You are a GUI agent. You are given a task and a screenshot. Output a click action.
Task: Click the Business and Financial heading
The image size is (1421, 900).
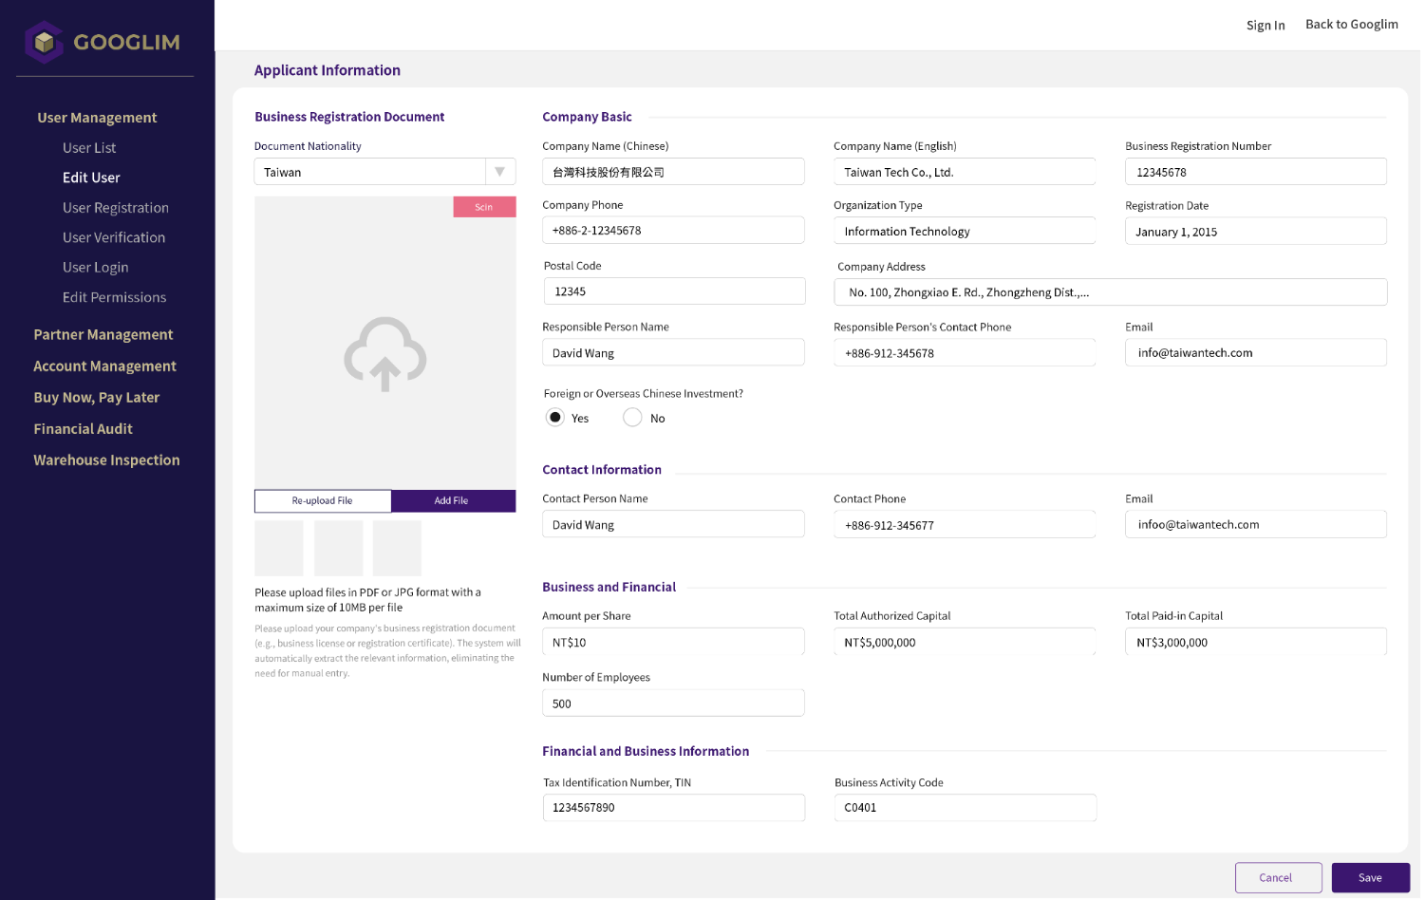pyautogui.click(x=609, y=587)
